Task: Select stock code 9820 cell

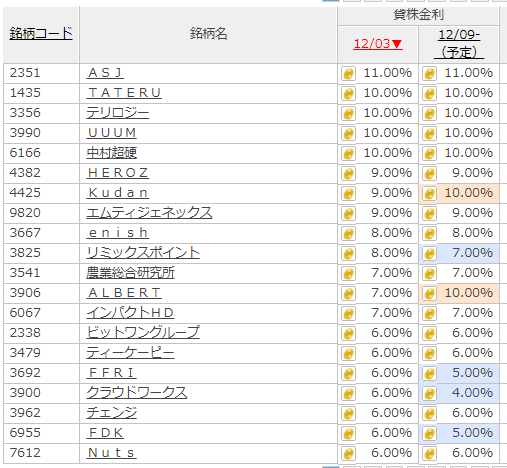Action: pos(41,213)
